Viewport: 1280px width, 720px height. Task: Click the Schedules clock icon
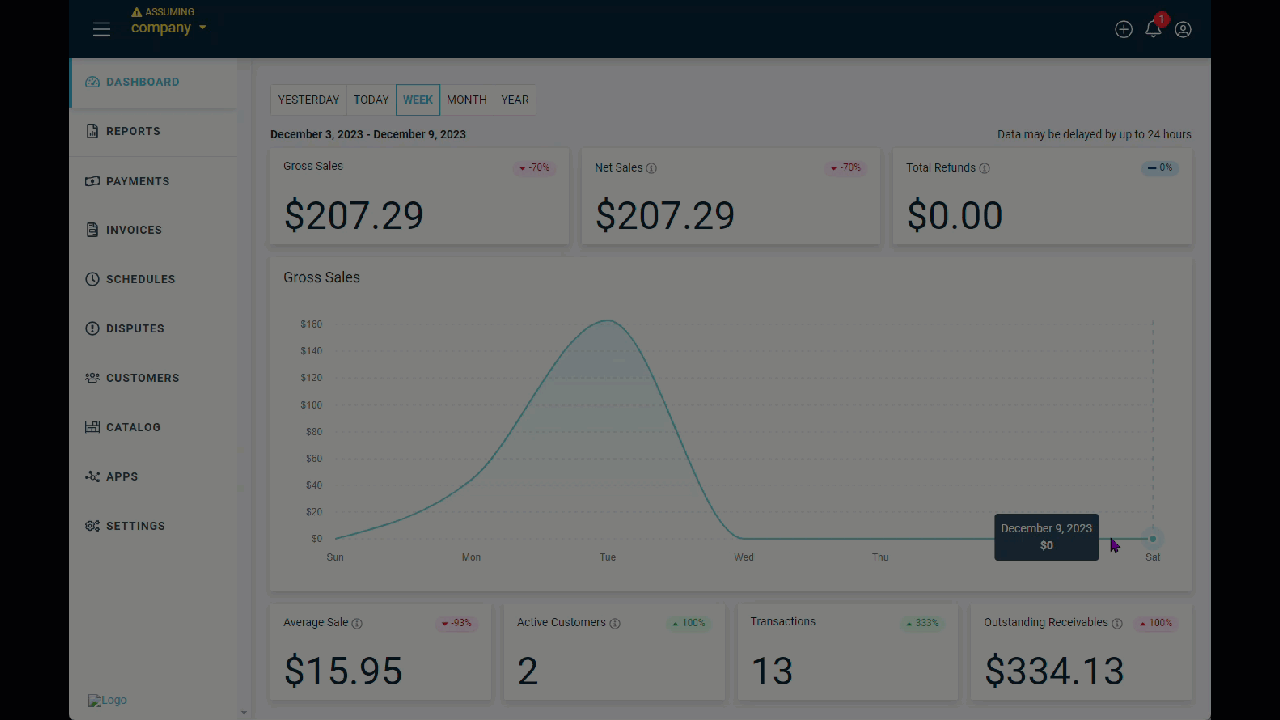[92, 279]
